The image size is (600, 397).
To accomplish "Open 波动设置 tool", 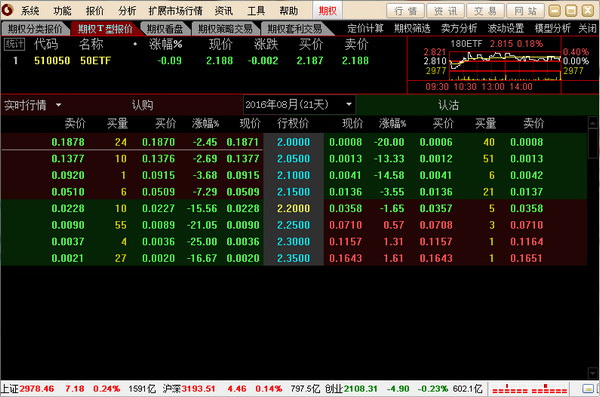I will [505, 28].
